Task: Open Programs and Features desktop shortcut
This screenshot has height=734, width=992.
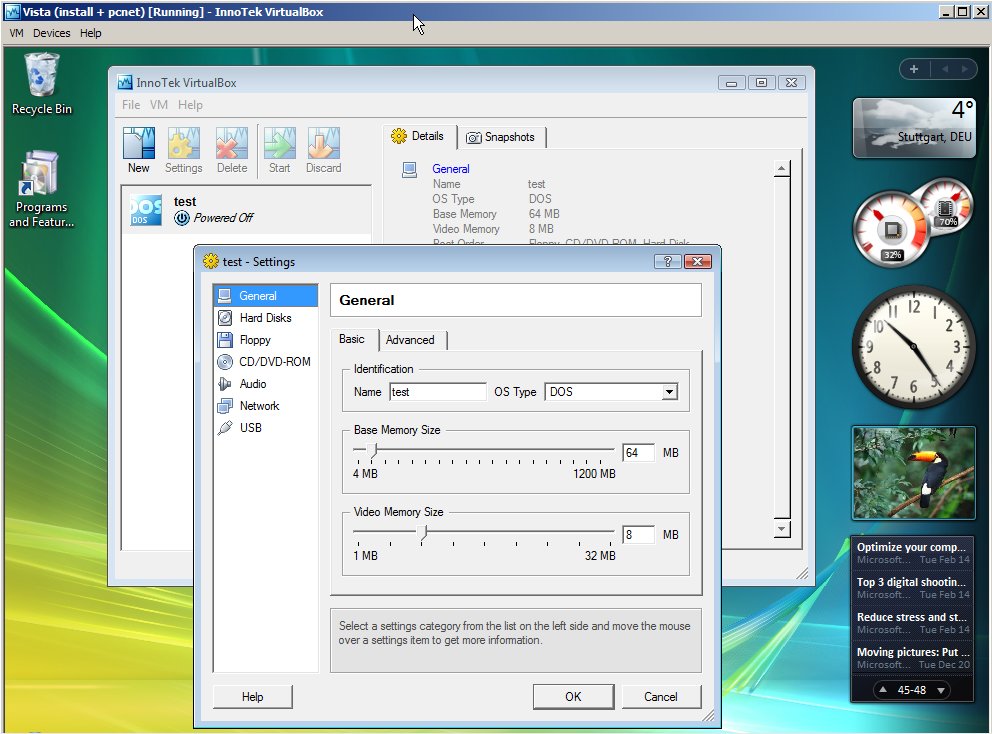Action: (x=41, y=189)
